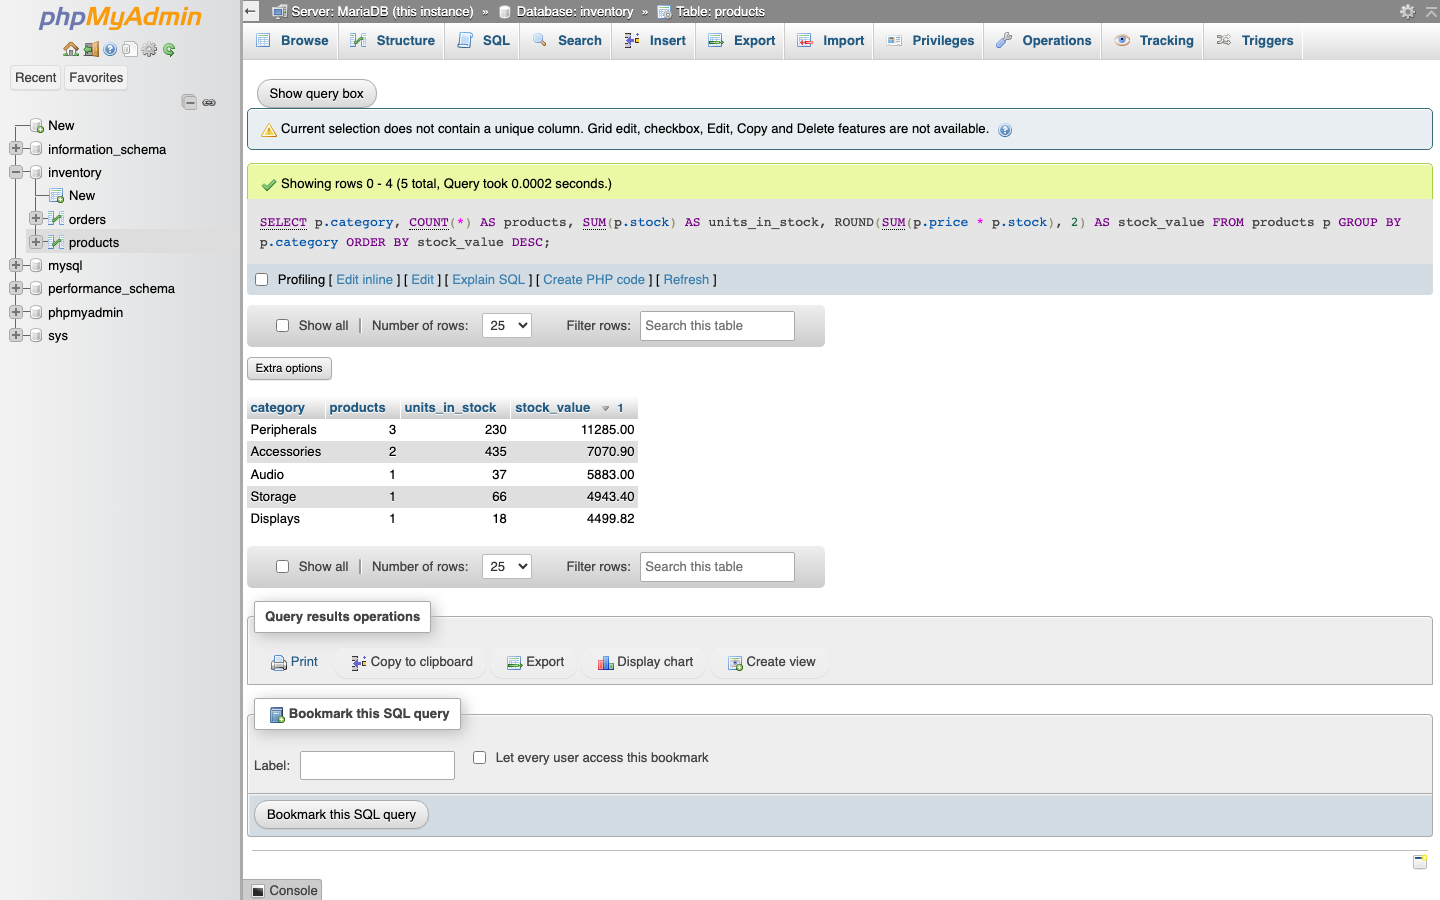Click the Show query box button

point(316,94)
